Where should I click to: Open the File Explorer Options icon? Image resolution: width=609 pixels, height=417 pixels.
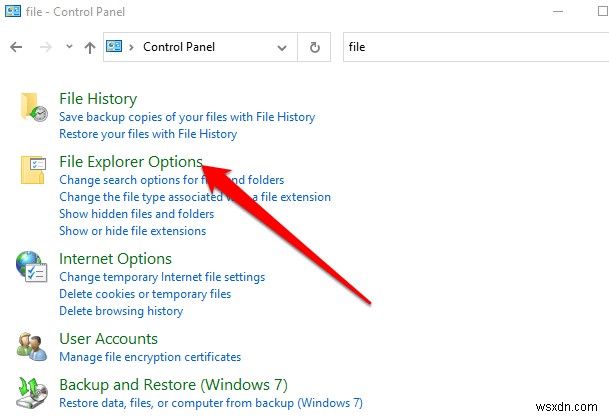point(33,170)
